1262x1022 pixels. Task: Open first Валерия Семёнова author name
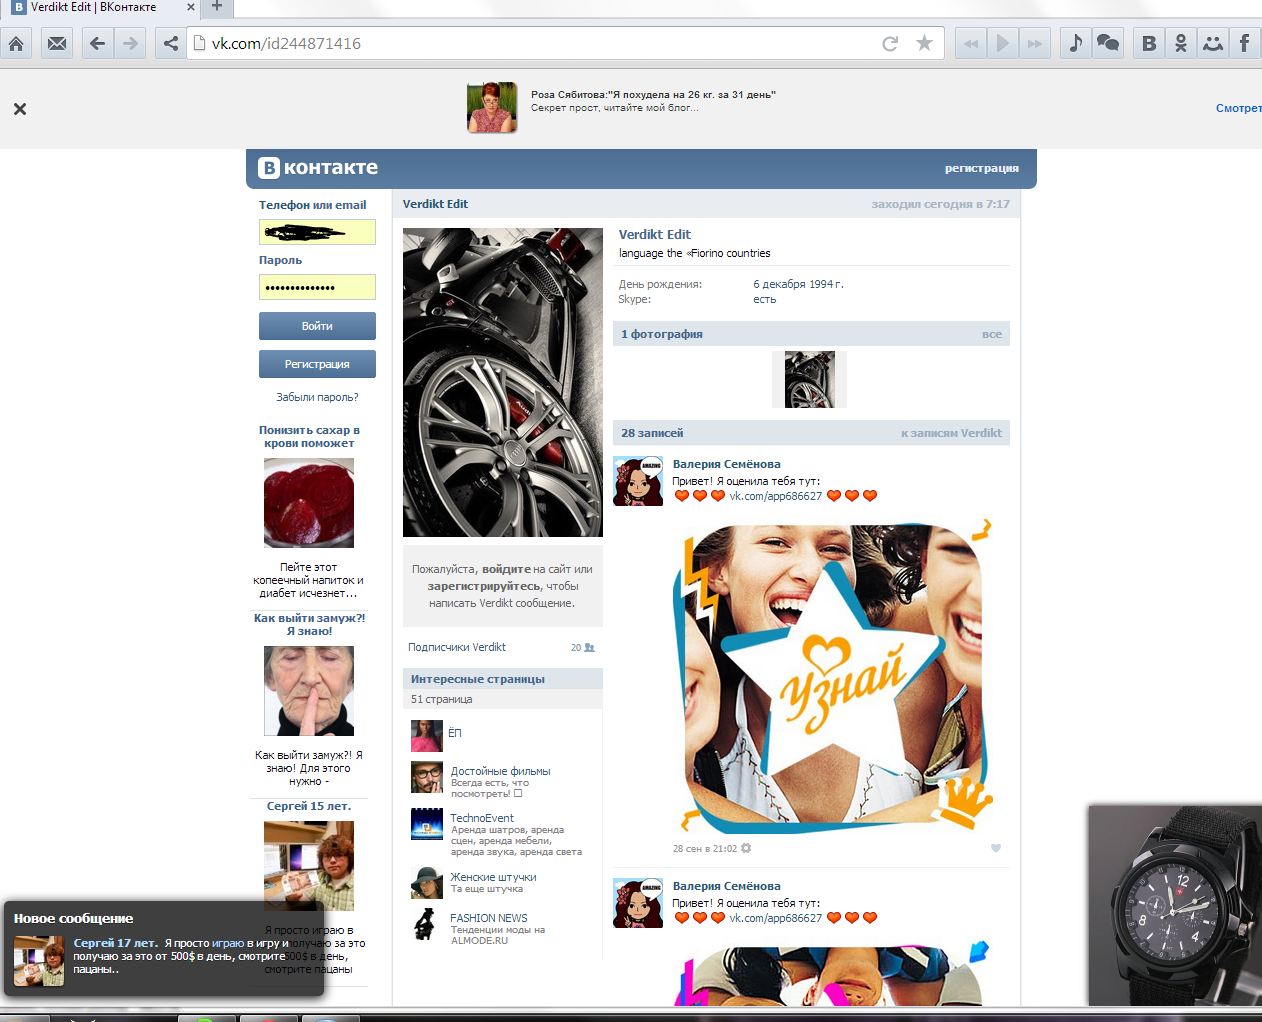[726, 464]
